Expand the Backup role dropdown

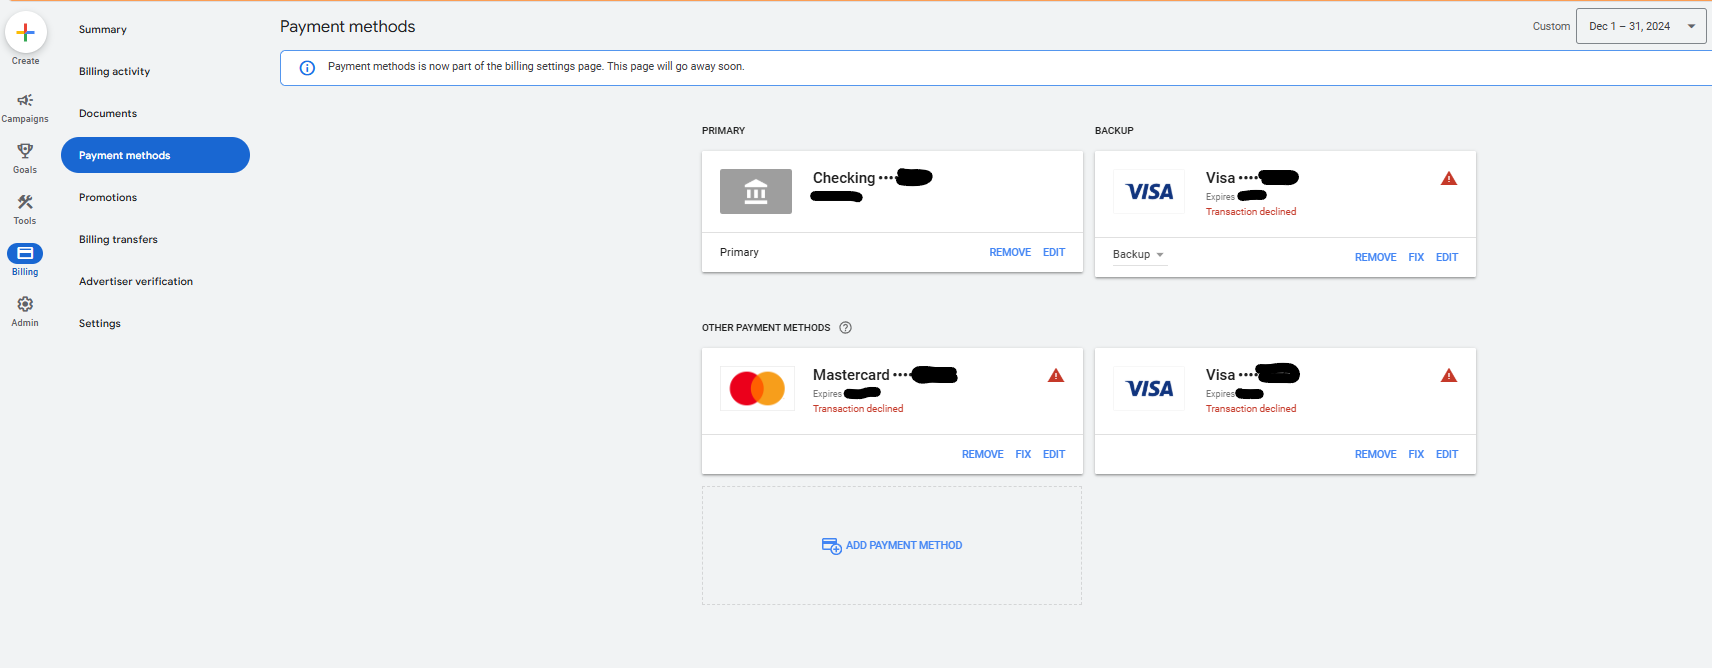1139,255
